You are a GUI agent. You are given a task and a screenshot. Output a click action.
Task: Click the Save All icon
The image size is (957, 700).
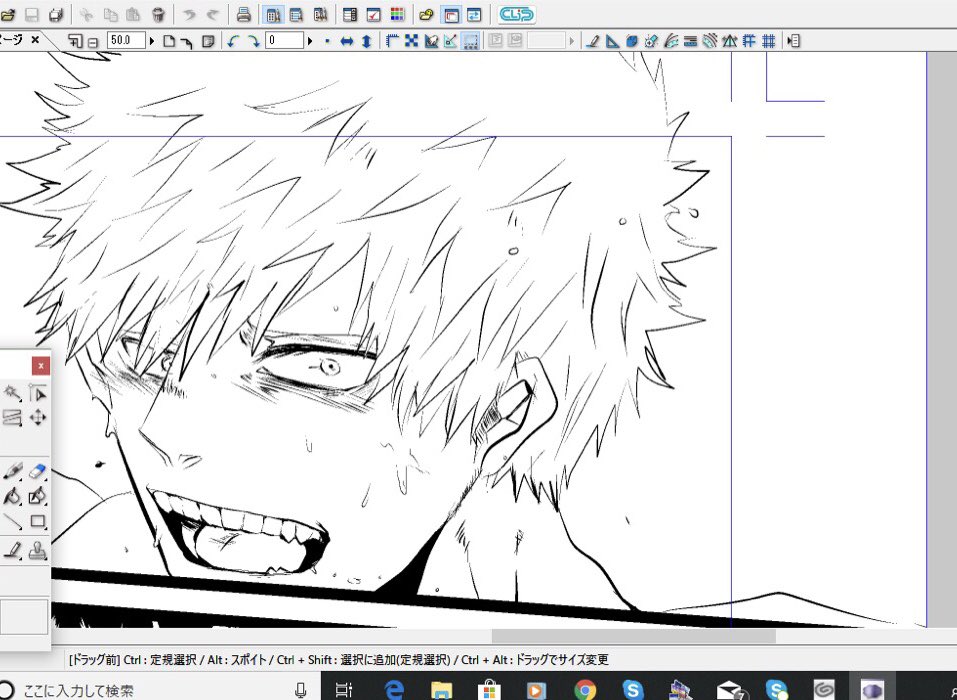(56, 15)
